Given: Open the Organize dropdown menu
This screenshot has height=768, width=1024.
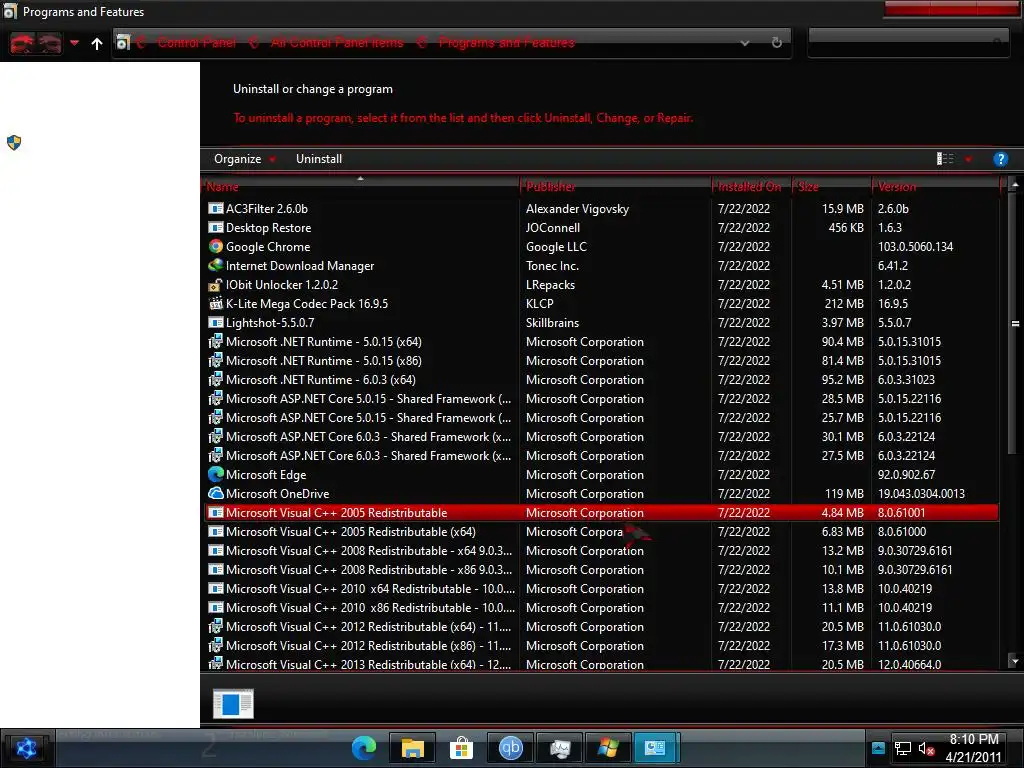Looking at the screenshot, I should 244,159.
